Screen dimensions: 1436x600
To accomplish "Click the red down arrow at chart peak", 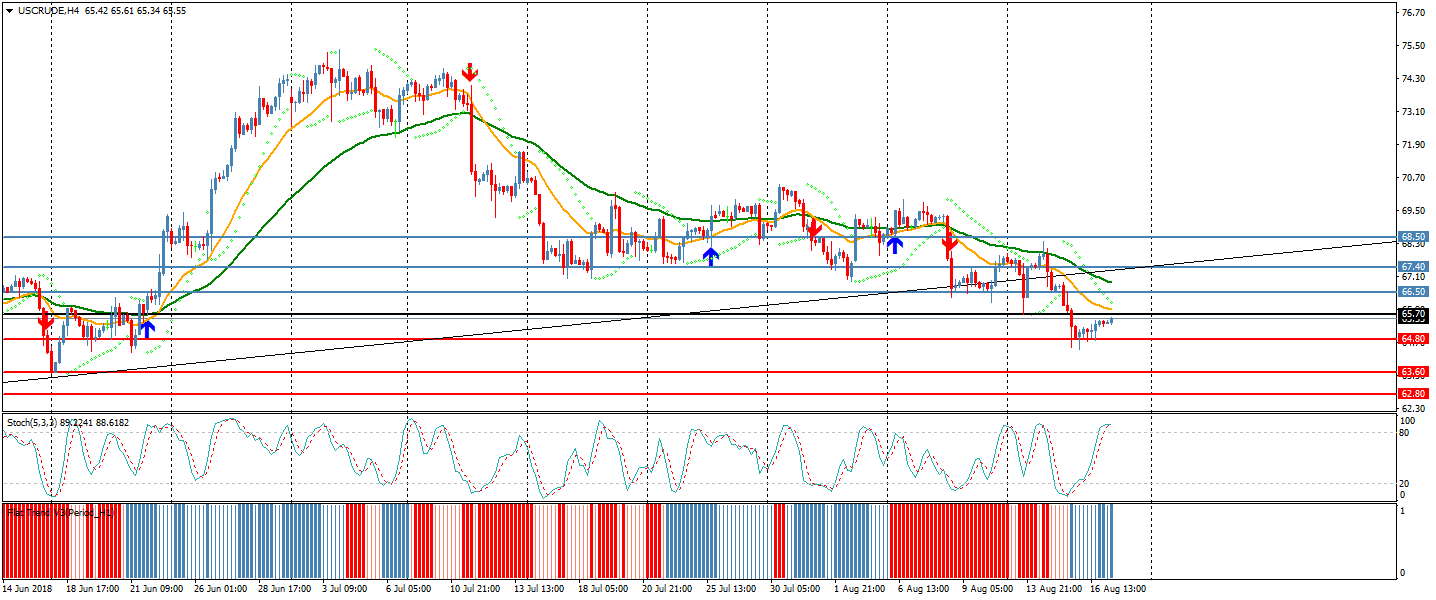I will (x=469, y=72).
